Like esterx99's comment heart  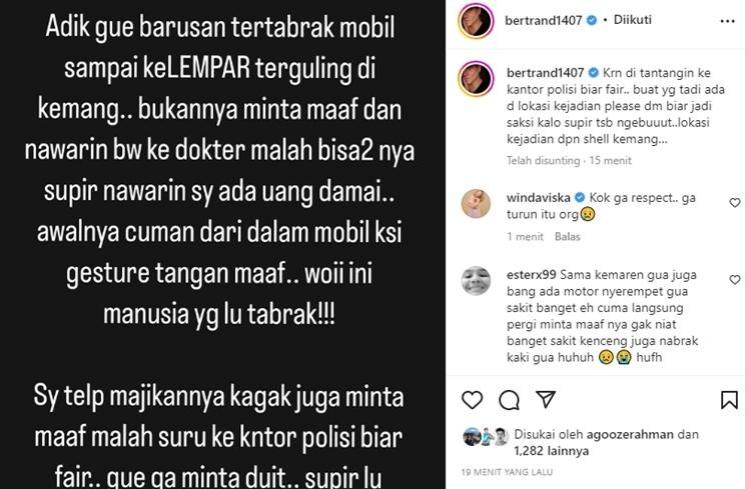[735, 280]
